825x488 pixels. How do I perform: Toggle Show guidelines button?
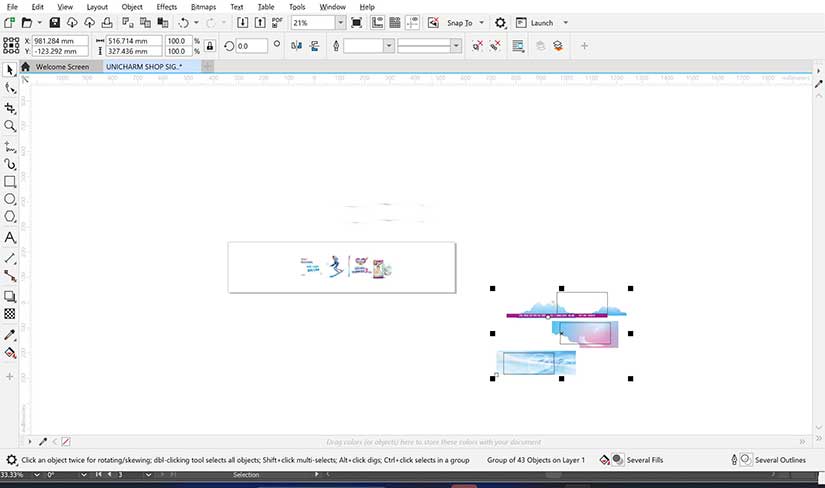[x=412, y=23]
